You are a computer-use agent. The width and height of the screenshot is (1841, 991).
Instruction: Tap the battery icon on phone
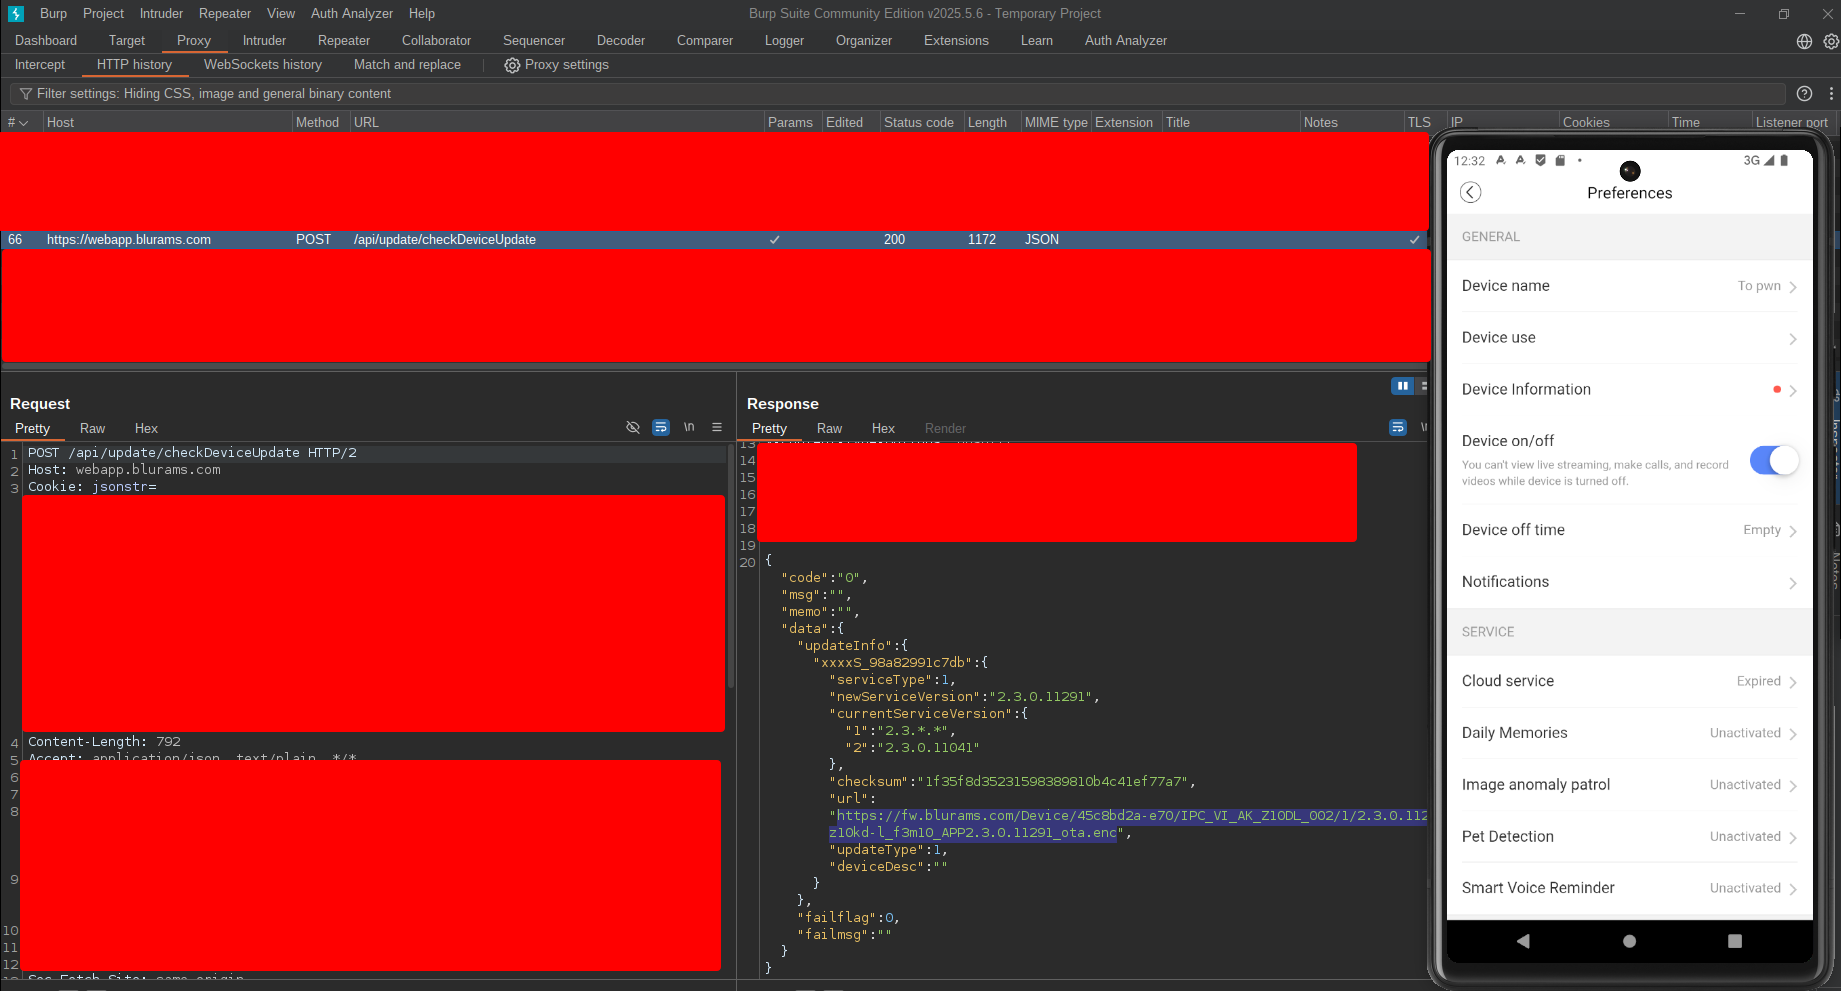(1784, 160)
